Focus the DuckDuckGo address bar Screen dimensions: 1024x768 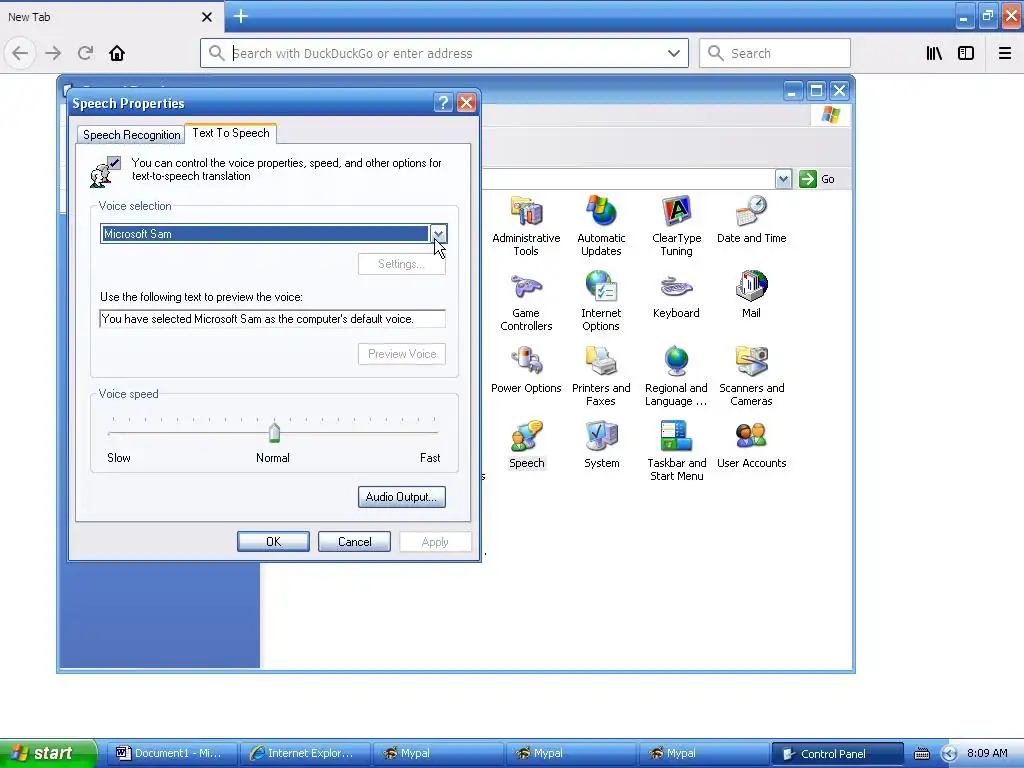click(444, 53)
